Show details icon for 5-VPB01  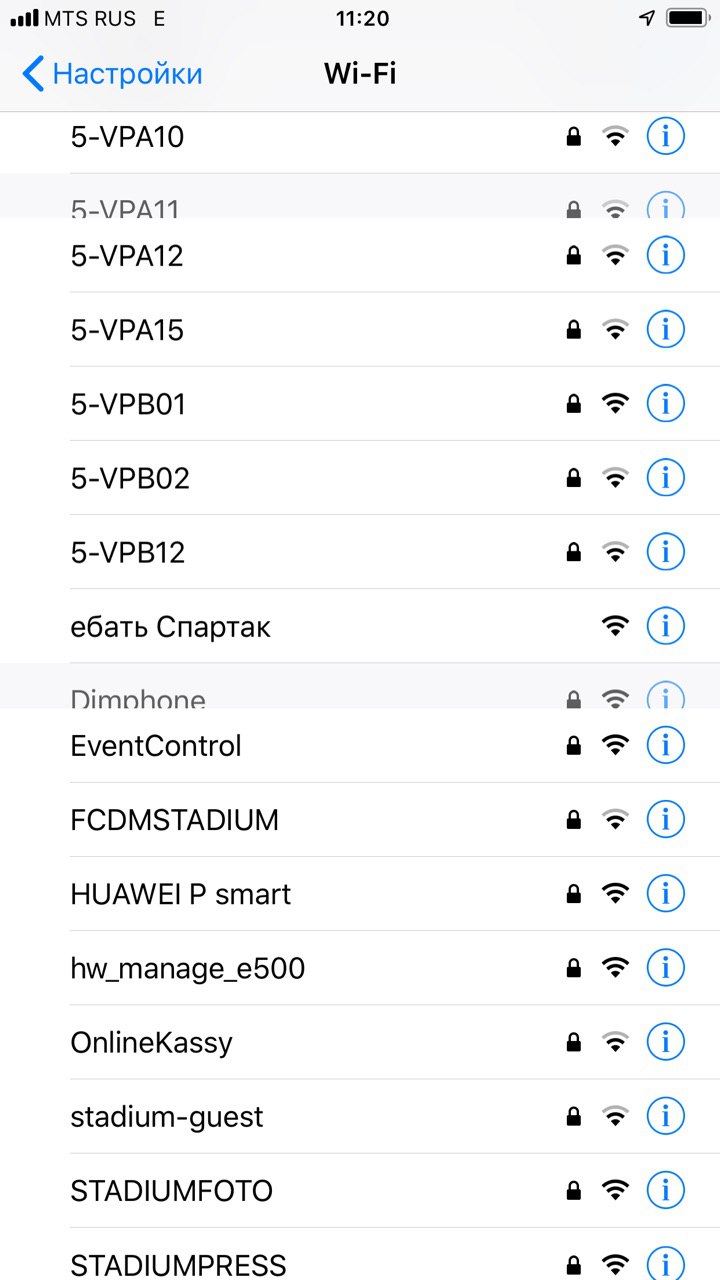click(x=665, y=404)
